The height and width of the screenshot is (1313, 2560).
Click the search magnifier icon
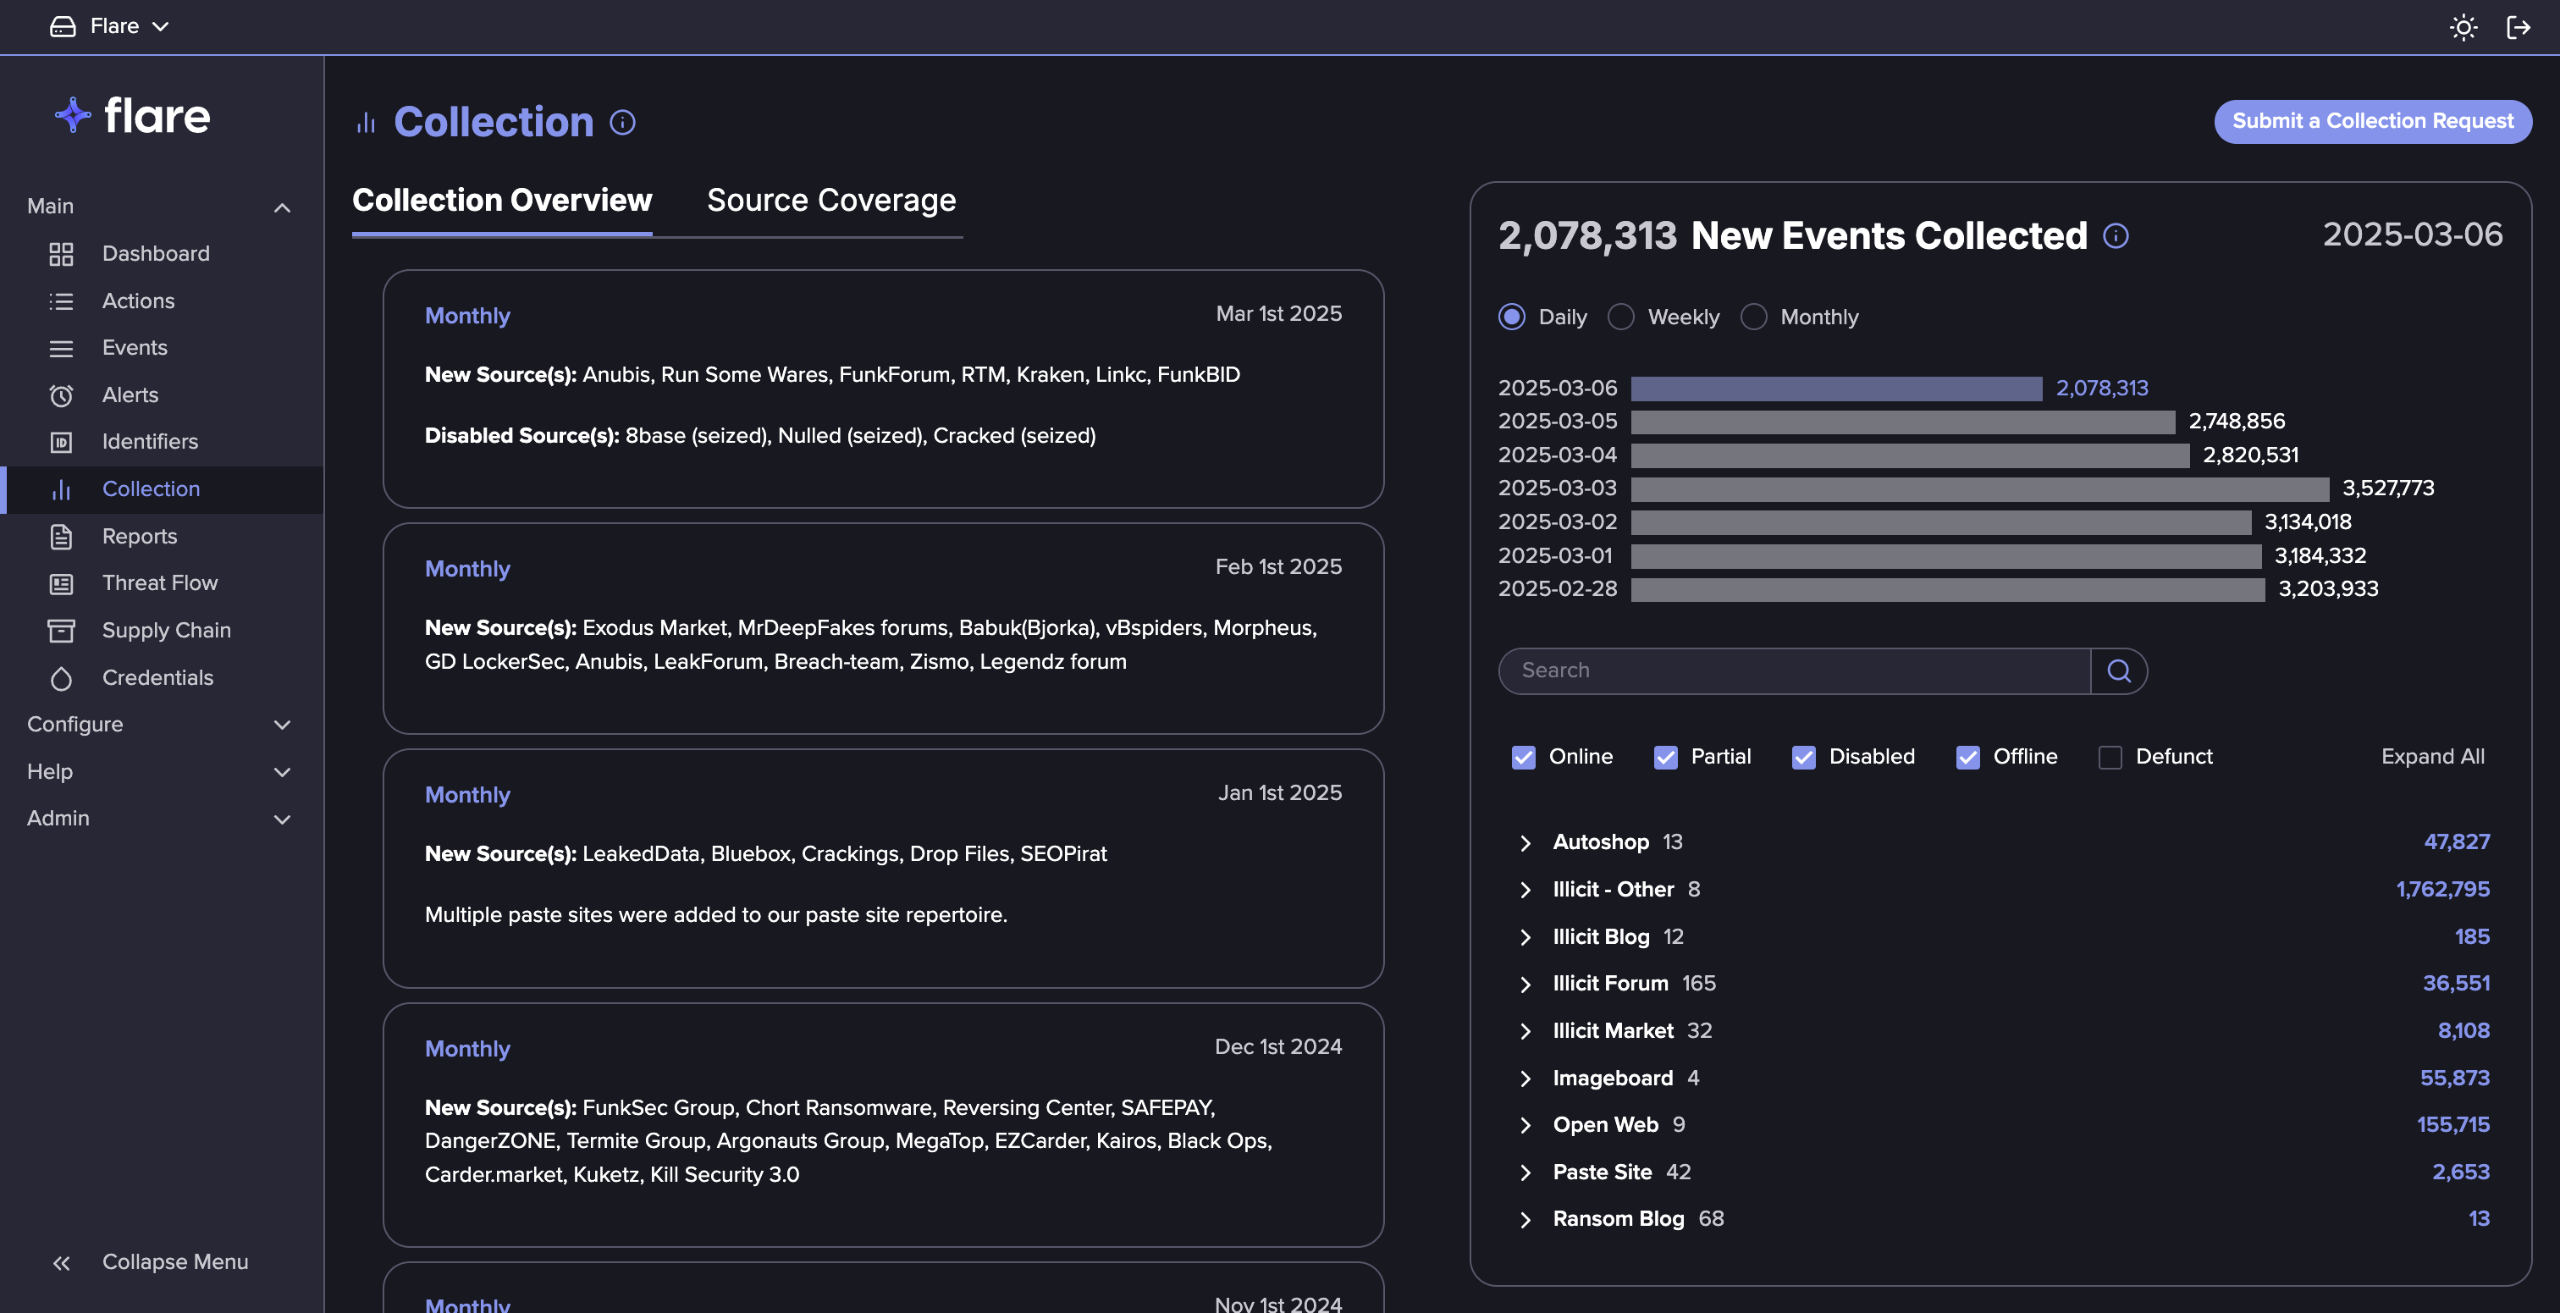pos(2118,671)
